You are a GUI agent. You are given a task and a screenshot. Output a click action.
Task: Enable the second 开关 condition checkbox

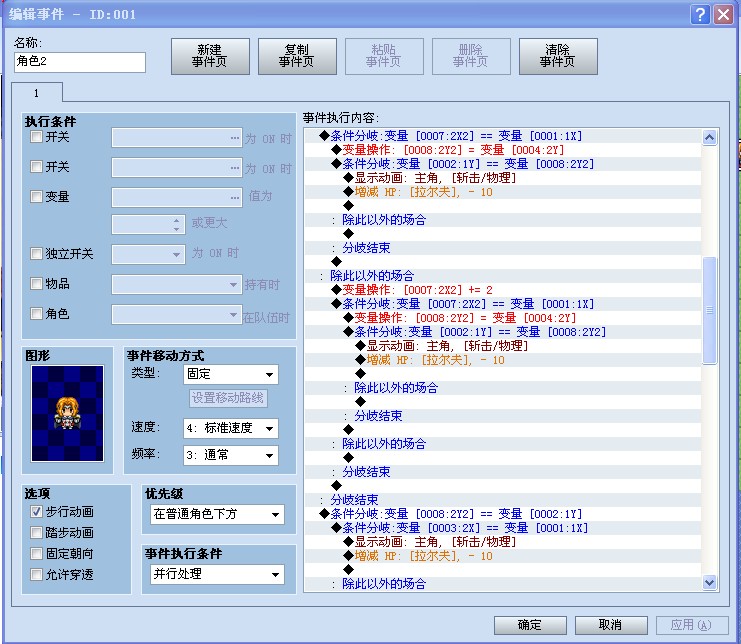click(36, 167)
